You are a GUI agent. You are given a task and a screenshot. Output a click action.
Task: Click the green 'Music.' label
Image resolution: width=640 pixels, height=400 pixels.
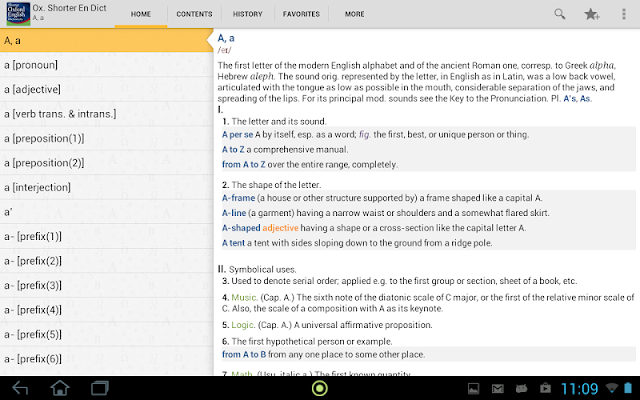click(244, 298)
